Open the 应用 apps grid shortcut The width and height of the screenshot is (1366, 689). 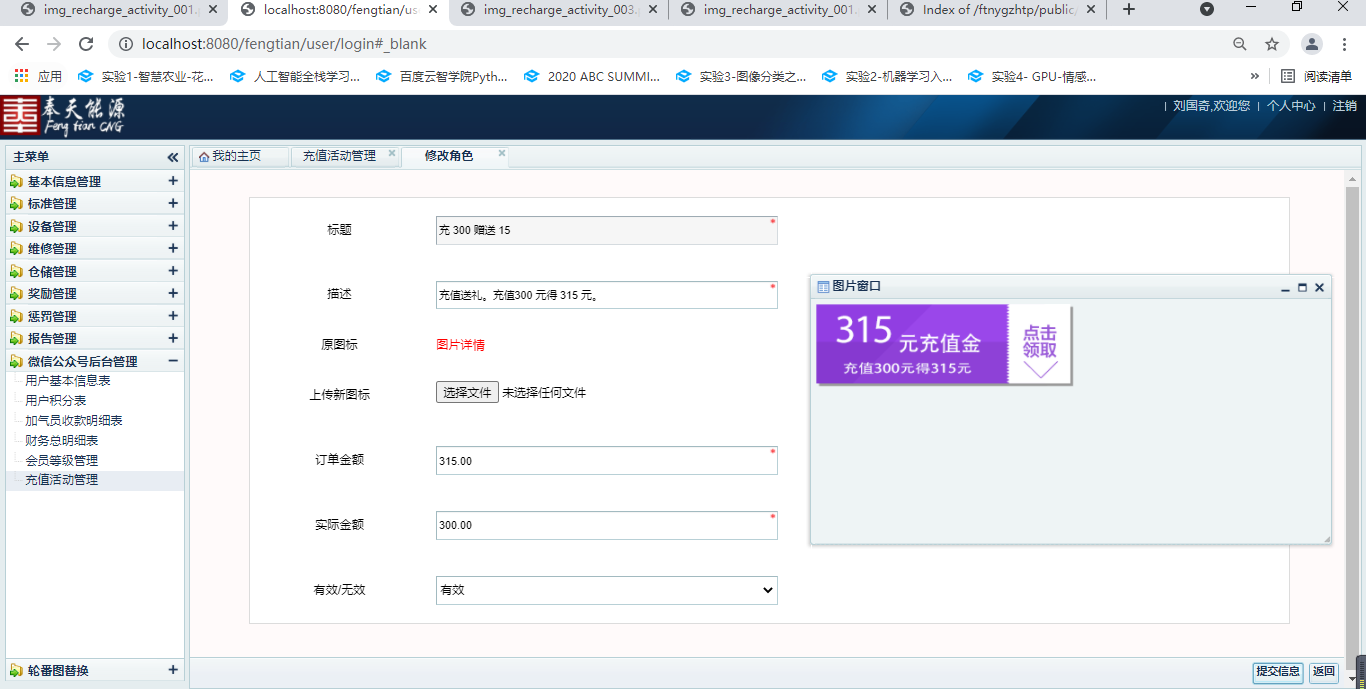(21, 76)
